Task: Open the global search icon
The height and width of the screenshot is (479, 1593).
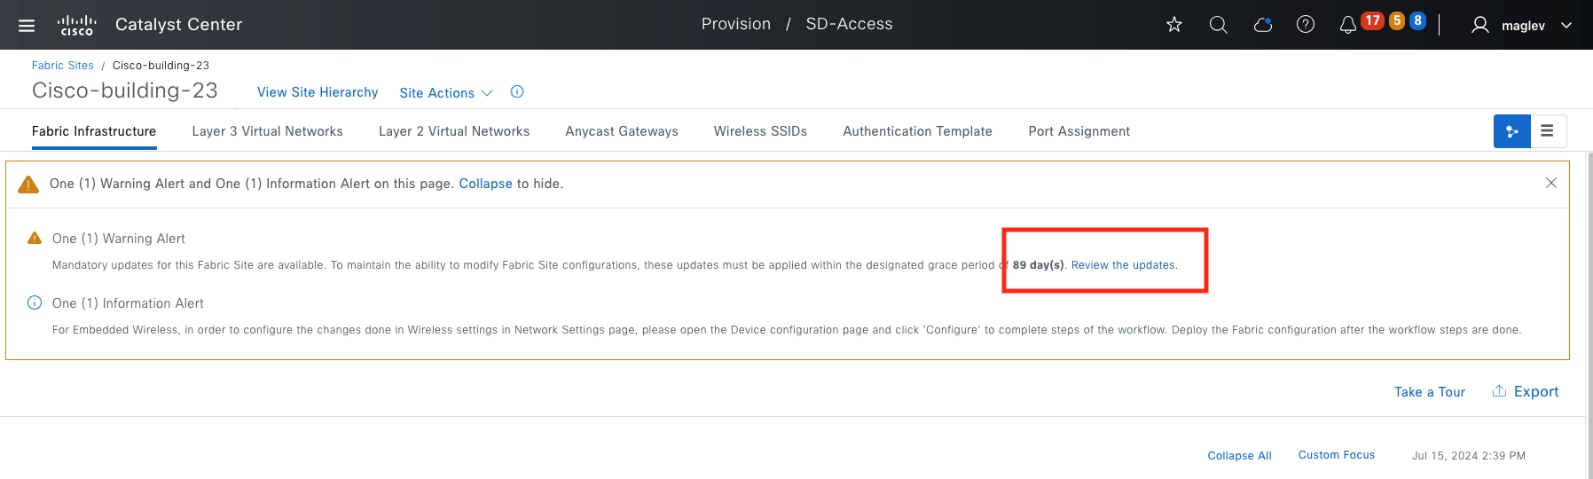Action: pos(1218,25)
